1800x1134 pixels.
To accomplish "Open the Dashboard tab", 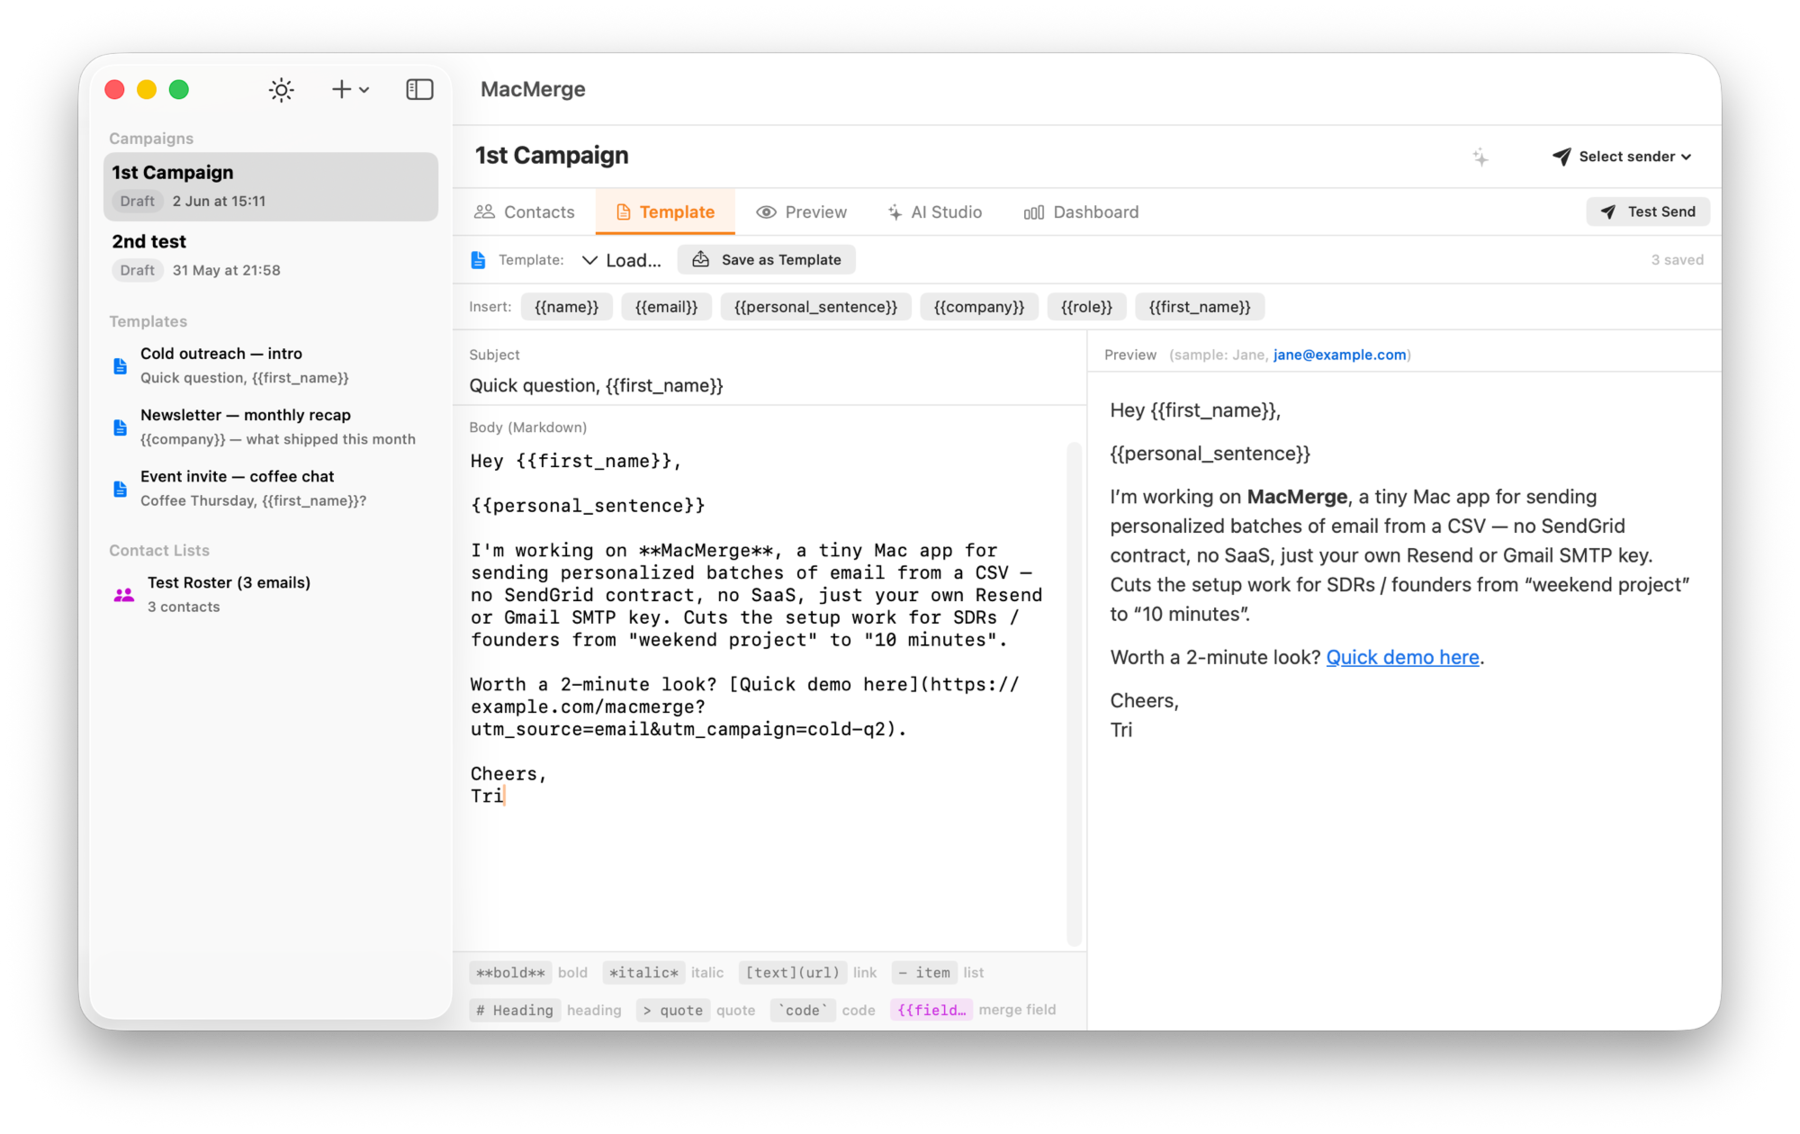I will click(x=1082, y=212).
